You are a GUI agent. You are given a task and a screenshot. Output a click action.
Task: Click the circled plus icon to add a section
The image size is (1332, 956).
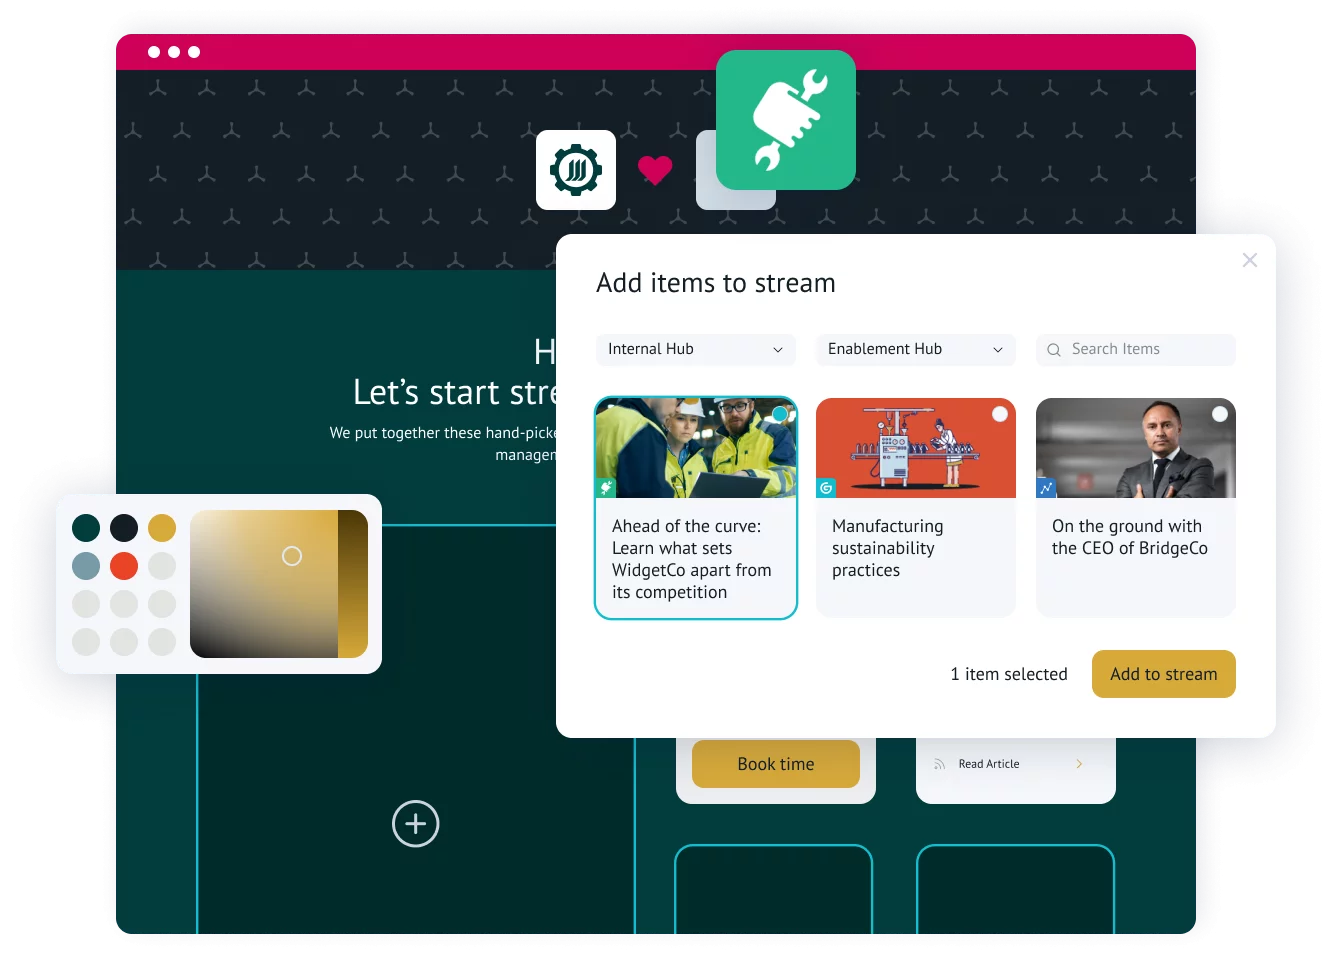coord(416,824)
